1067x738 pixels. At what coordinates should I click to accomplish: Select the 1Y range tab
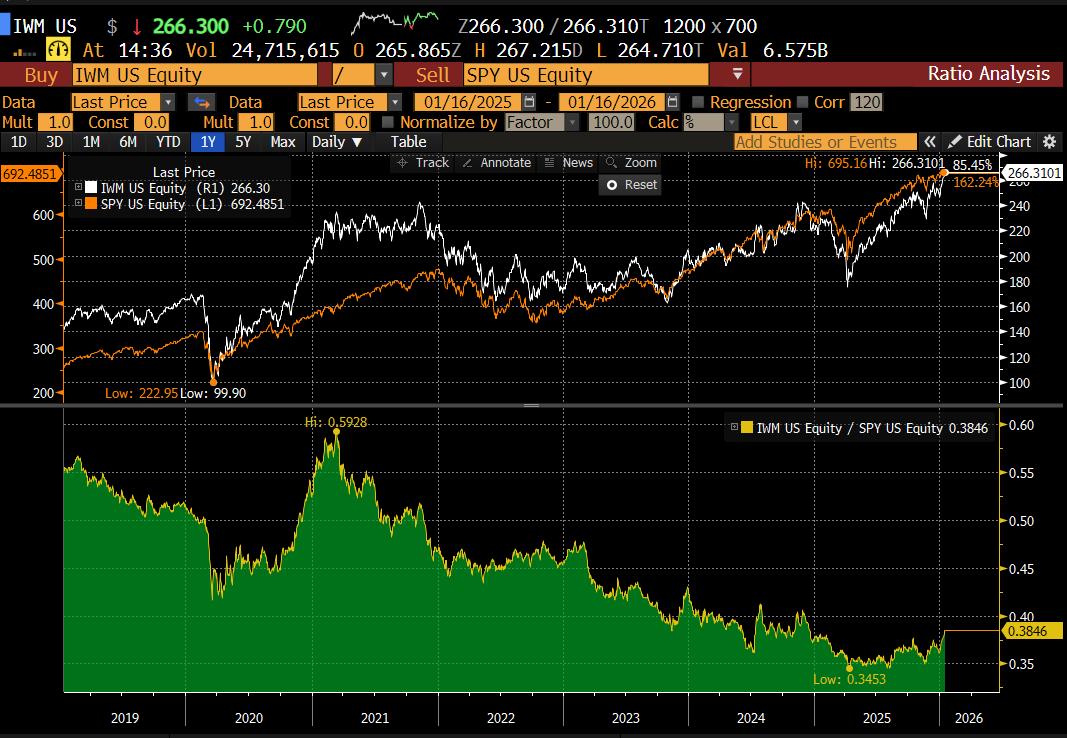coord(208,141)
